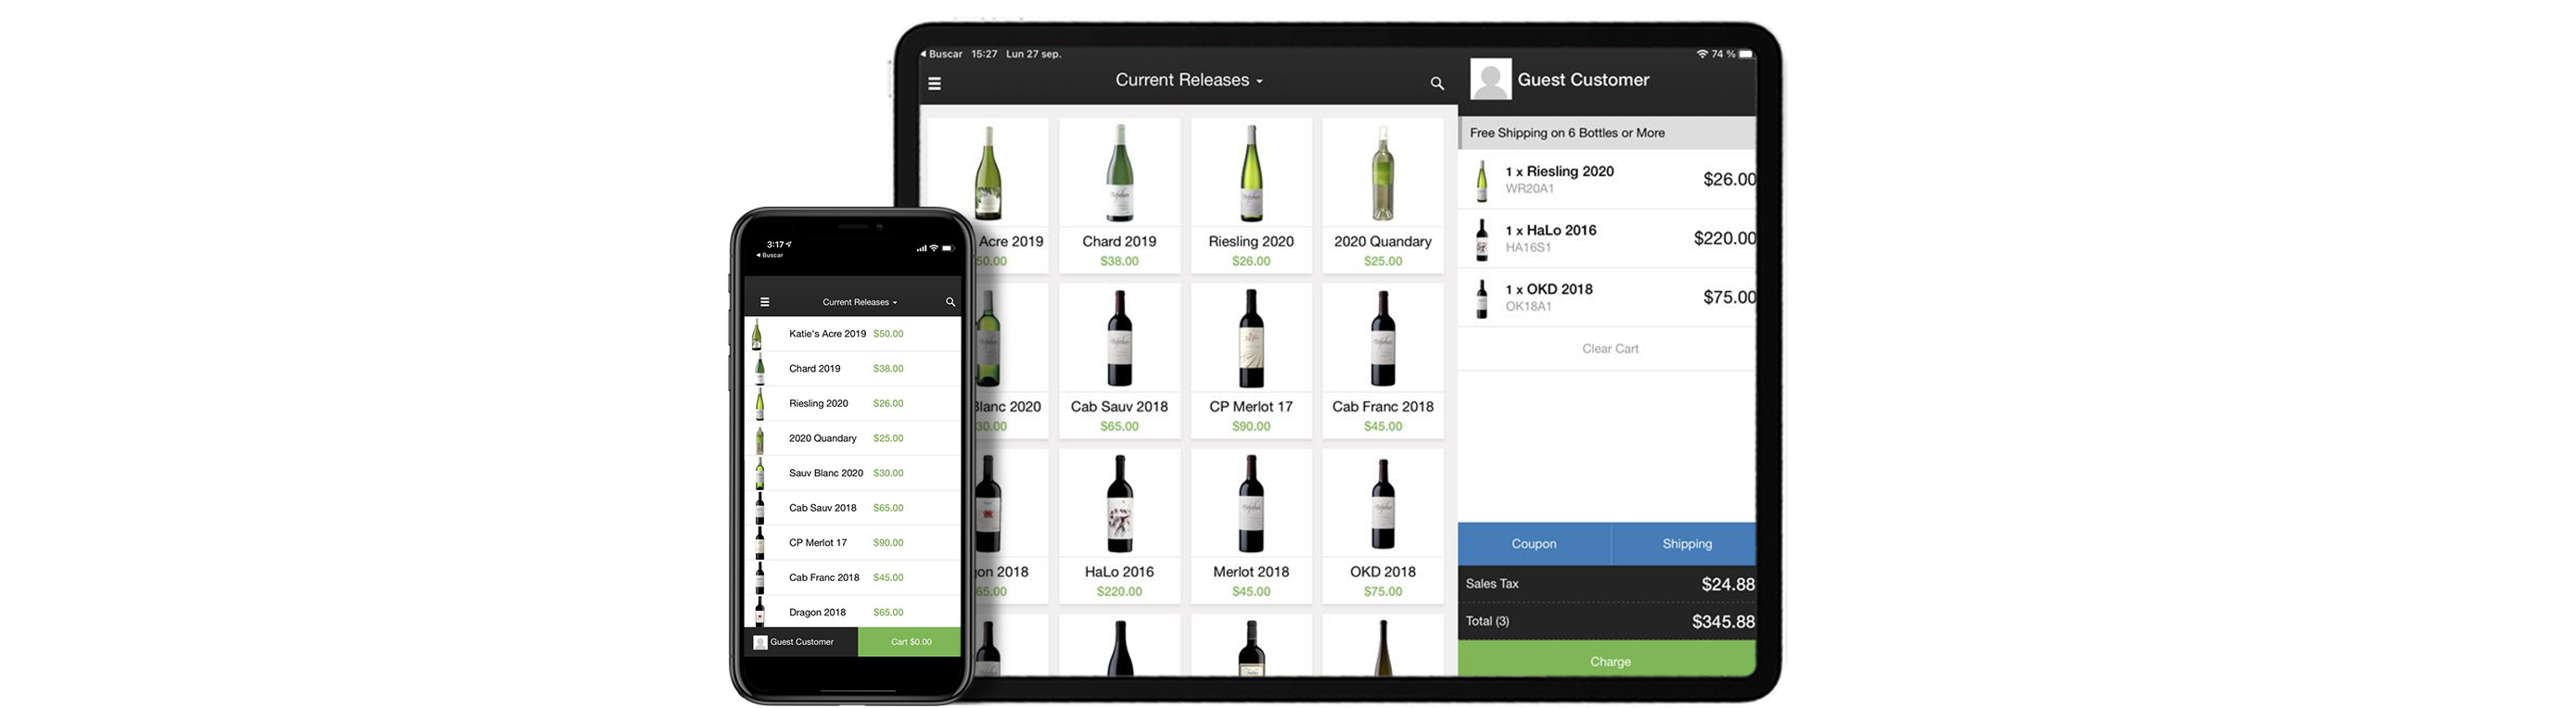The width and height of the screenshot is (2576, 708).
Task: Tap the Cart $0.00 button on the phone
Action: point(910,642)
